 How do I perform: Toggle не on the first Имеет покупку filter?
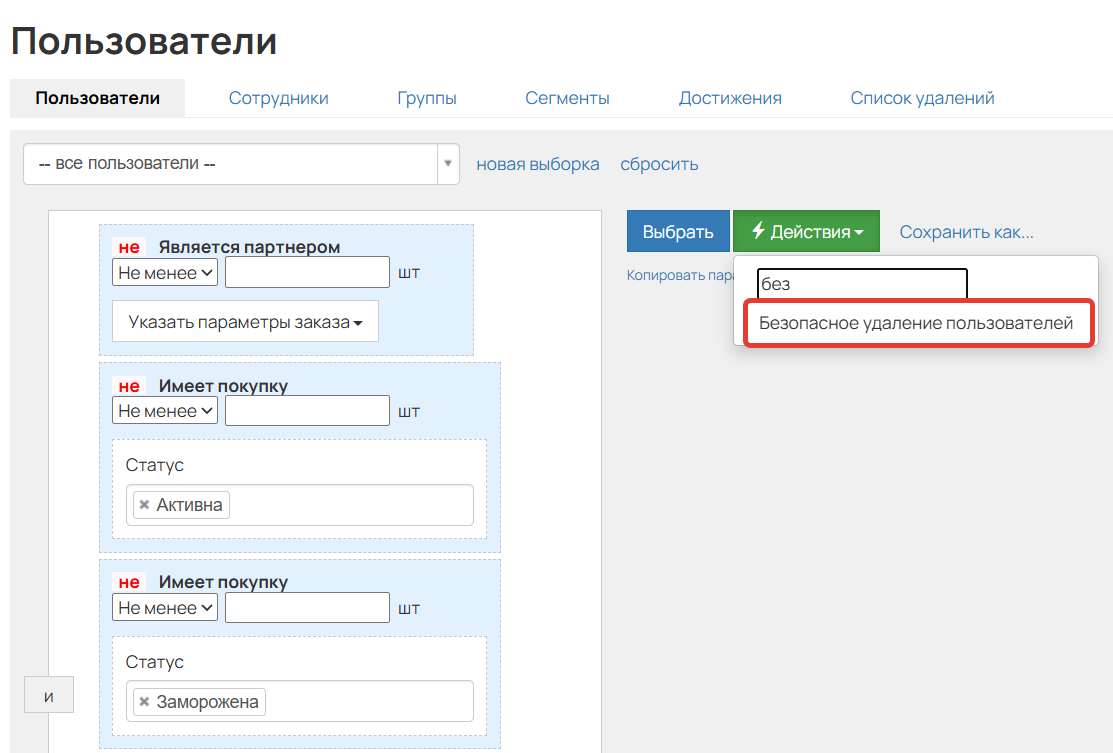click(127, 384)
